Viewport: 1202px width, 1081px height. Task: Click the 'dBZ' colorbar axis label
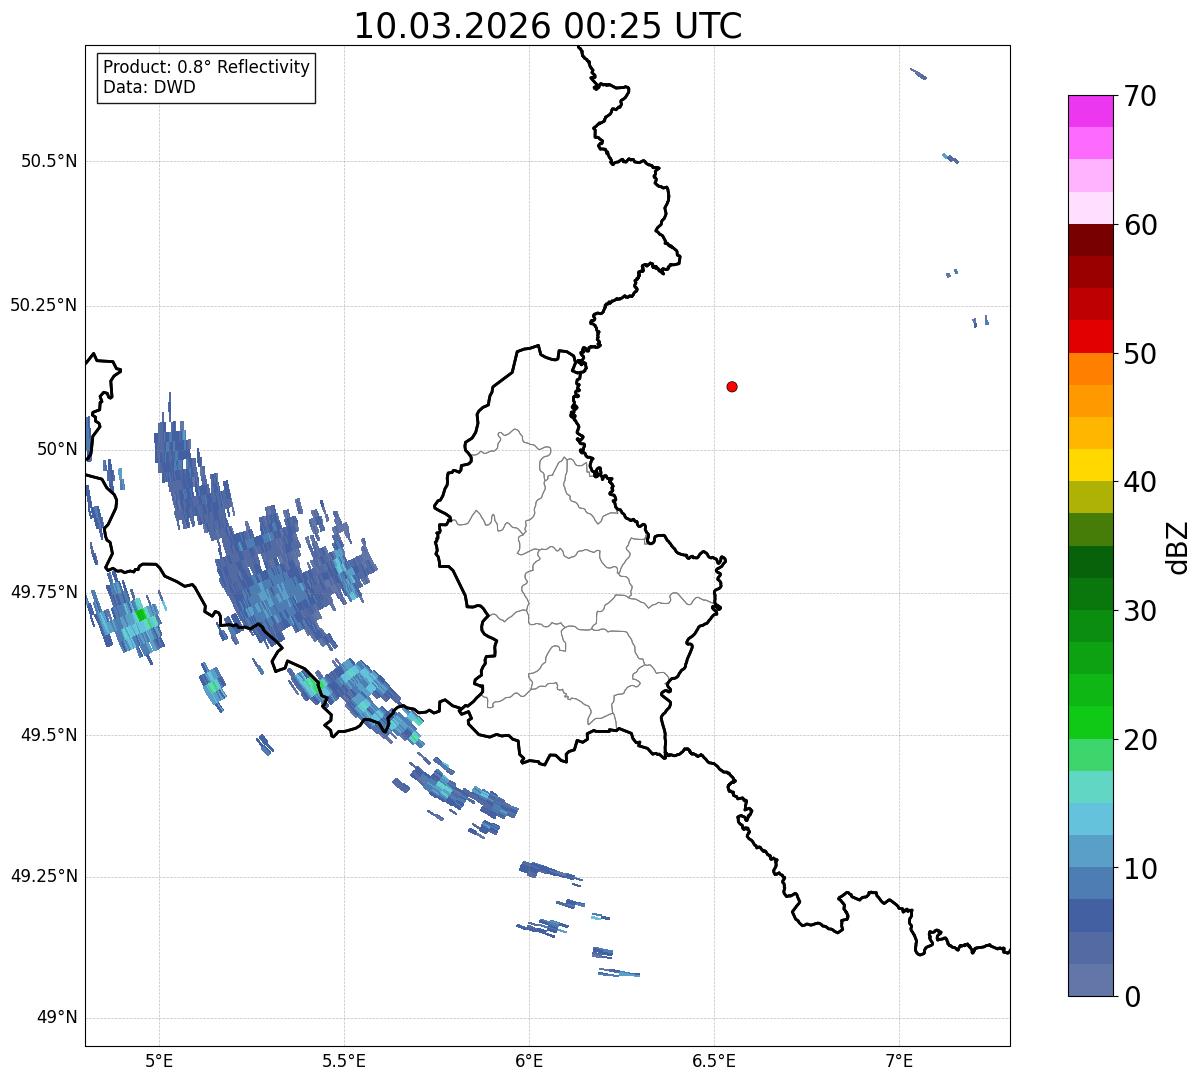pyautogui.click(x=1178, y=547)
